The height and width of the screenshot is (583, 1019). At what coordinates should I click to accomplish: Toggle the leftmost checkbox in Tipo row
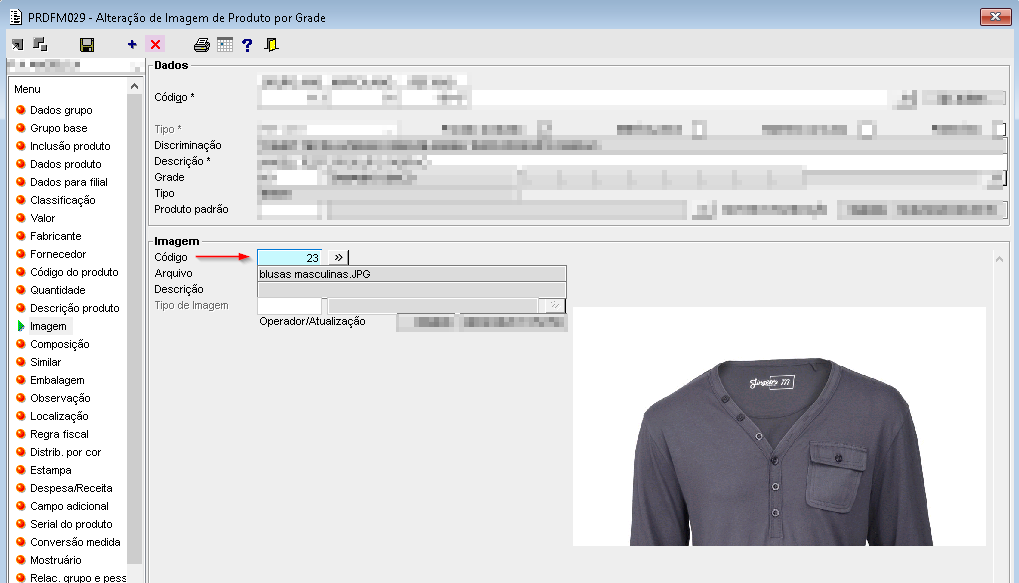(544, 129)
